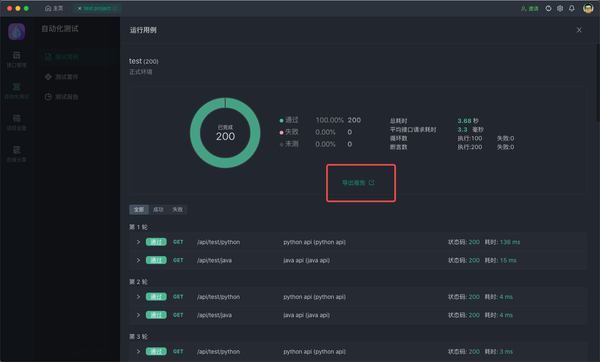Open the settings gear icon

(560, 8)
